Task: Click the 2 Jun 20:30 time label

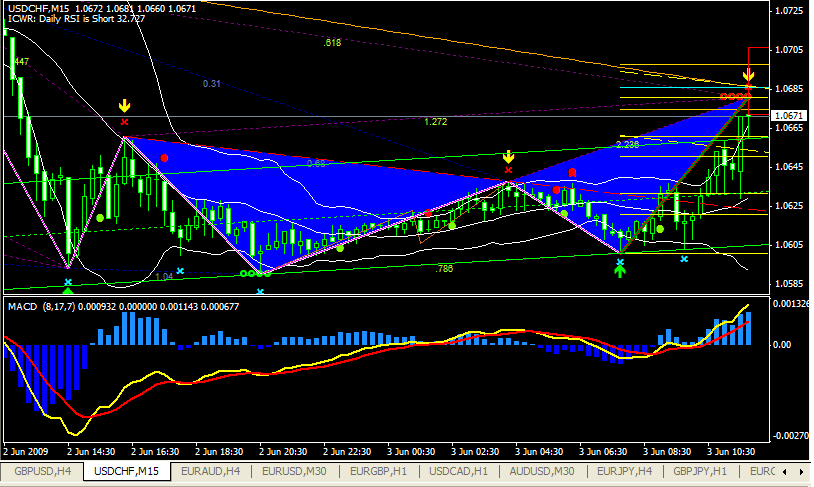Action: coord(283,452)
